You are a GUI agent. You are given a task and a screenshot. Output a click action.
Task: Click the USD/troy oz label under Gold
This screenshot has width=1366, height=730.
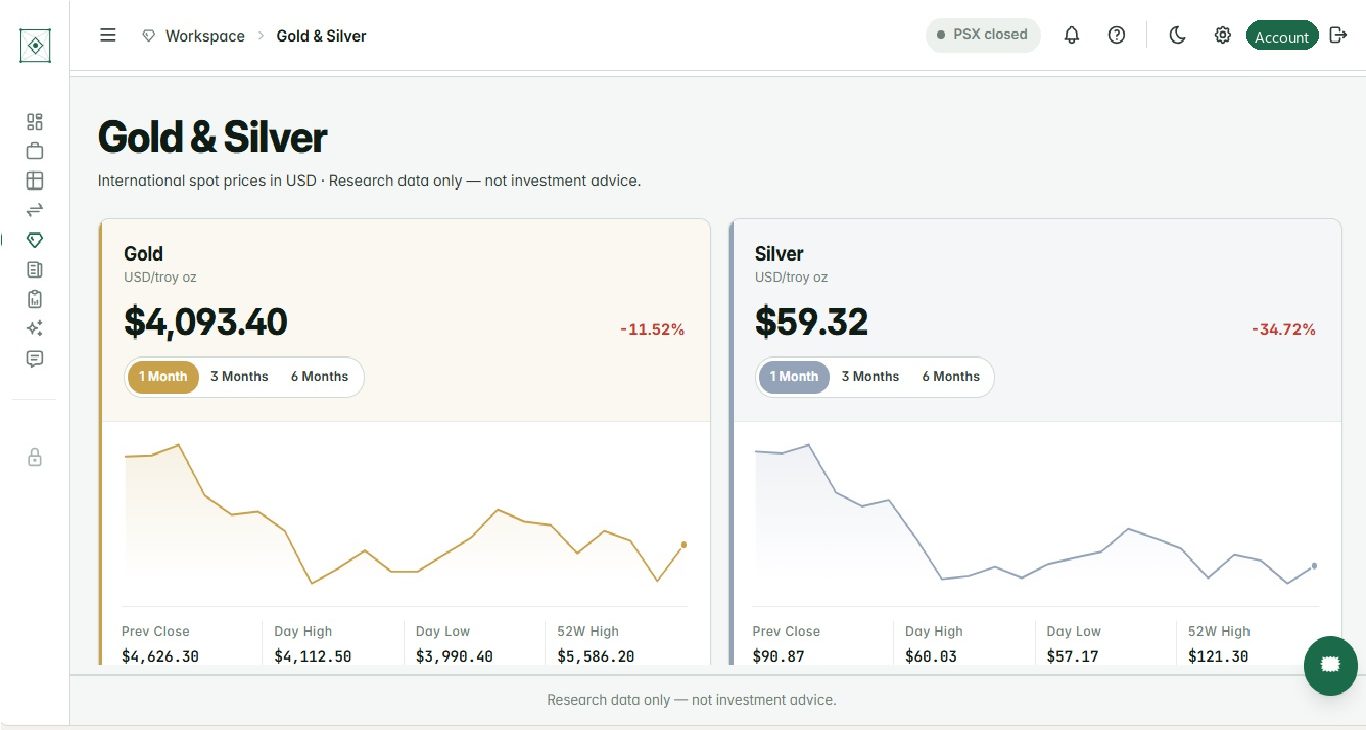pyautogui.click(x=160, y=277)
